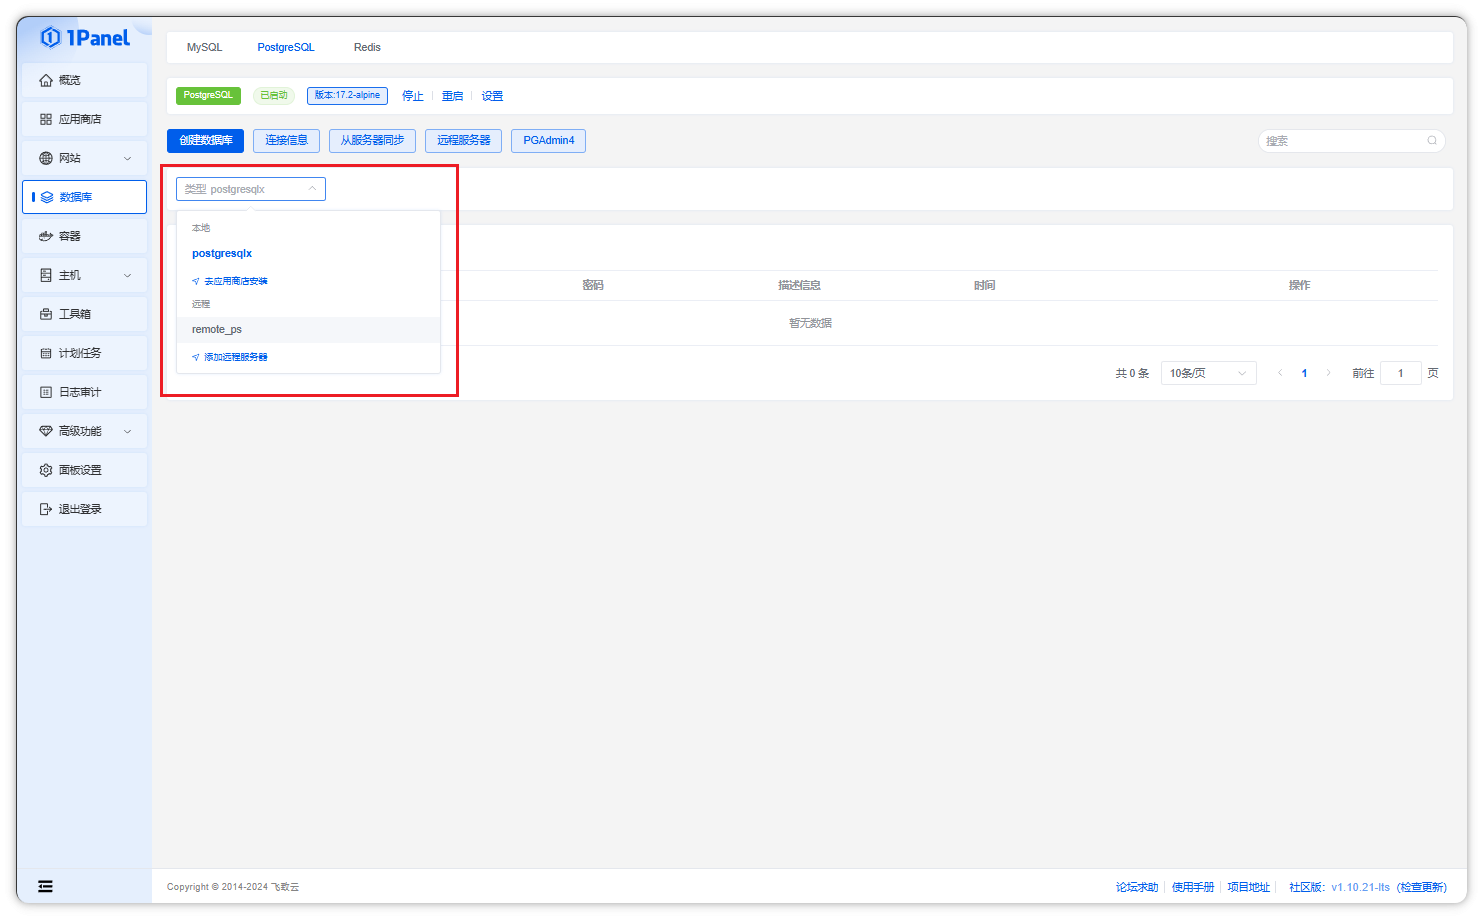
Task: Expand the 主机 submenu chevron
Action: (x=127, y=275)
